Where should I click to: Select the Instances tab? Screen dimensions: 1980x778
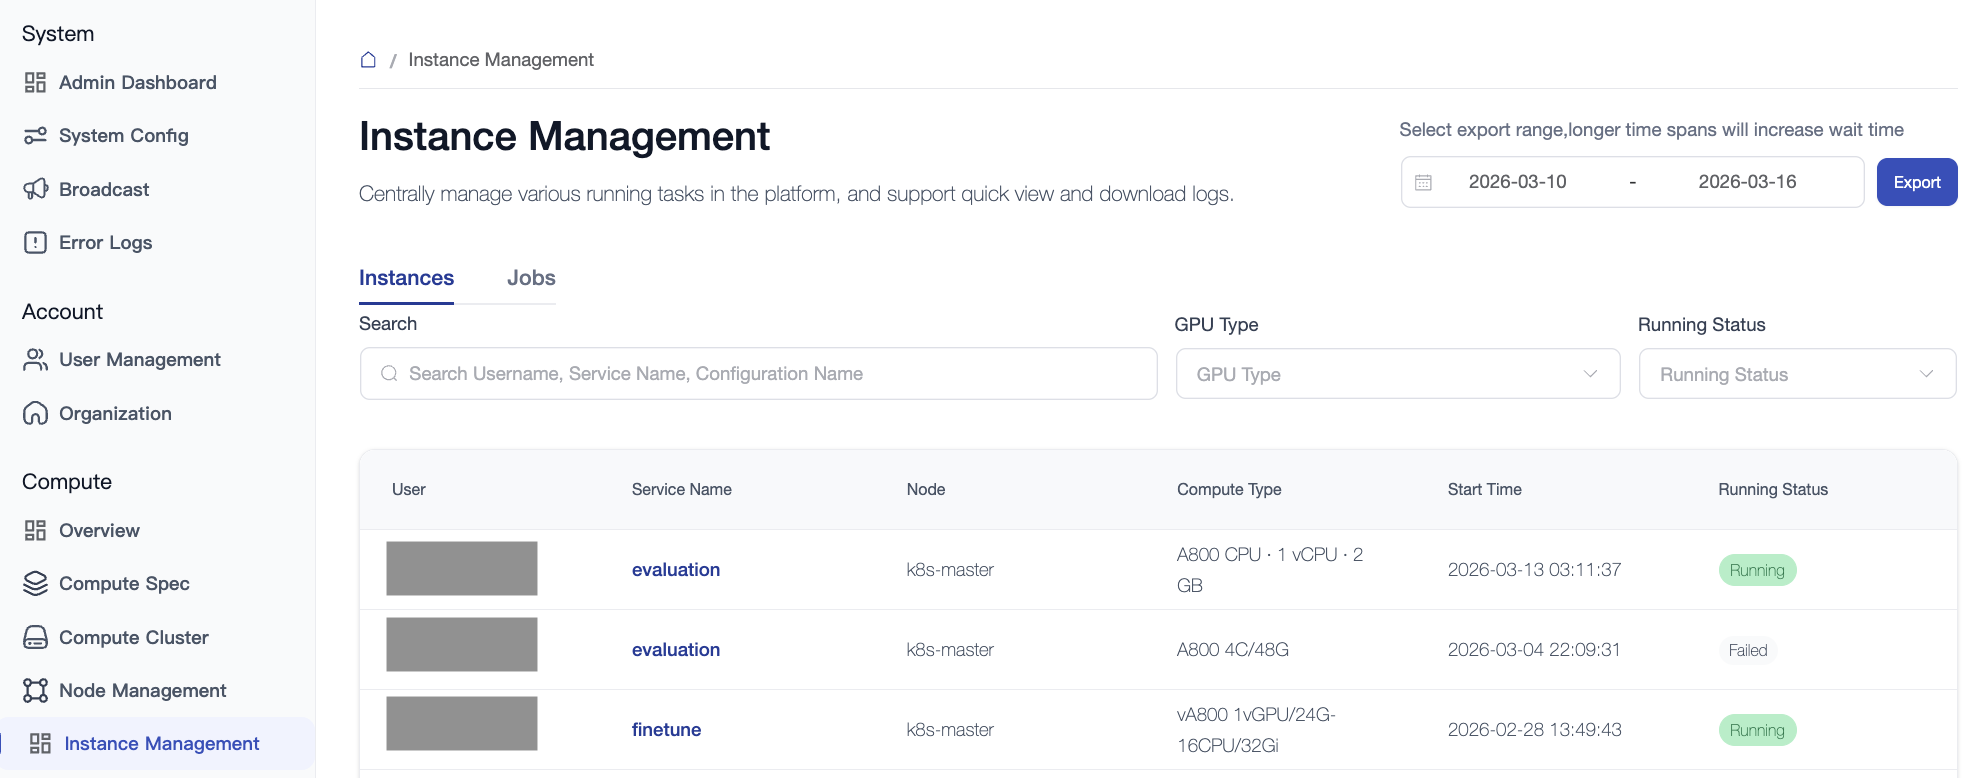click(406, 278)
